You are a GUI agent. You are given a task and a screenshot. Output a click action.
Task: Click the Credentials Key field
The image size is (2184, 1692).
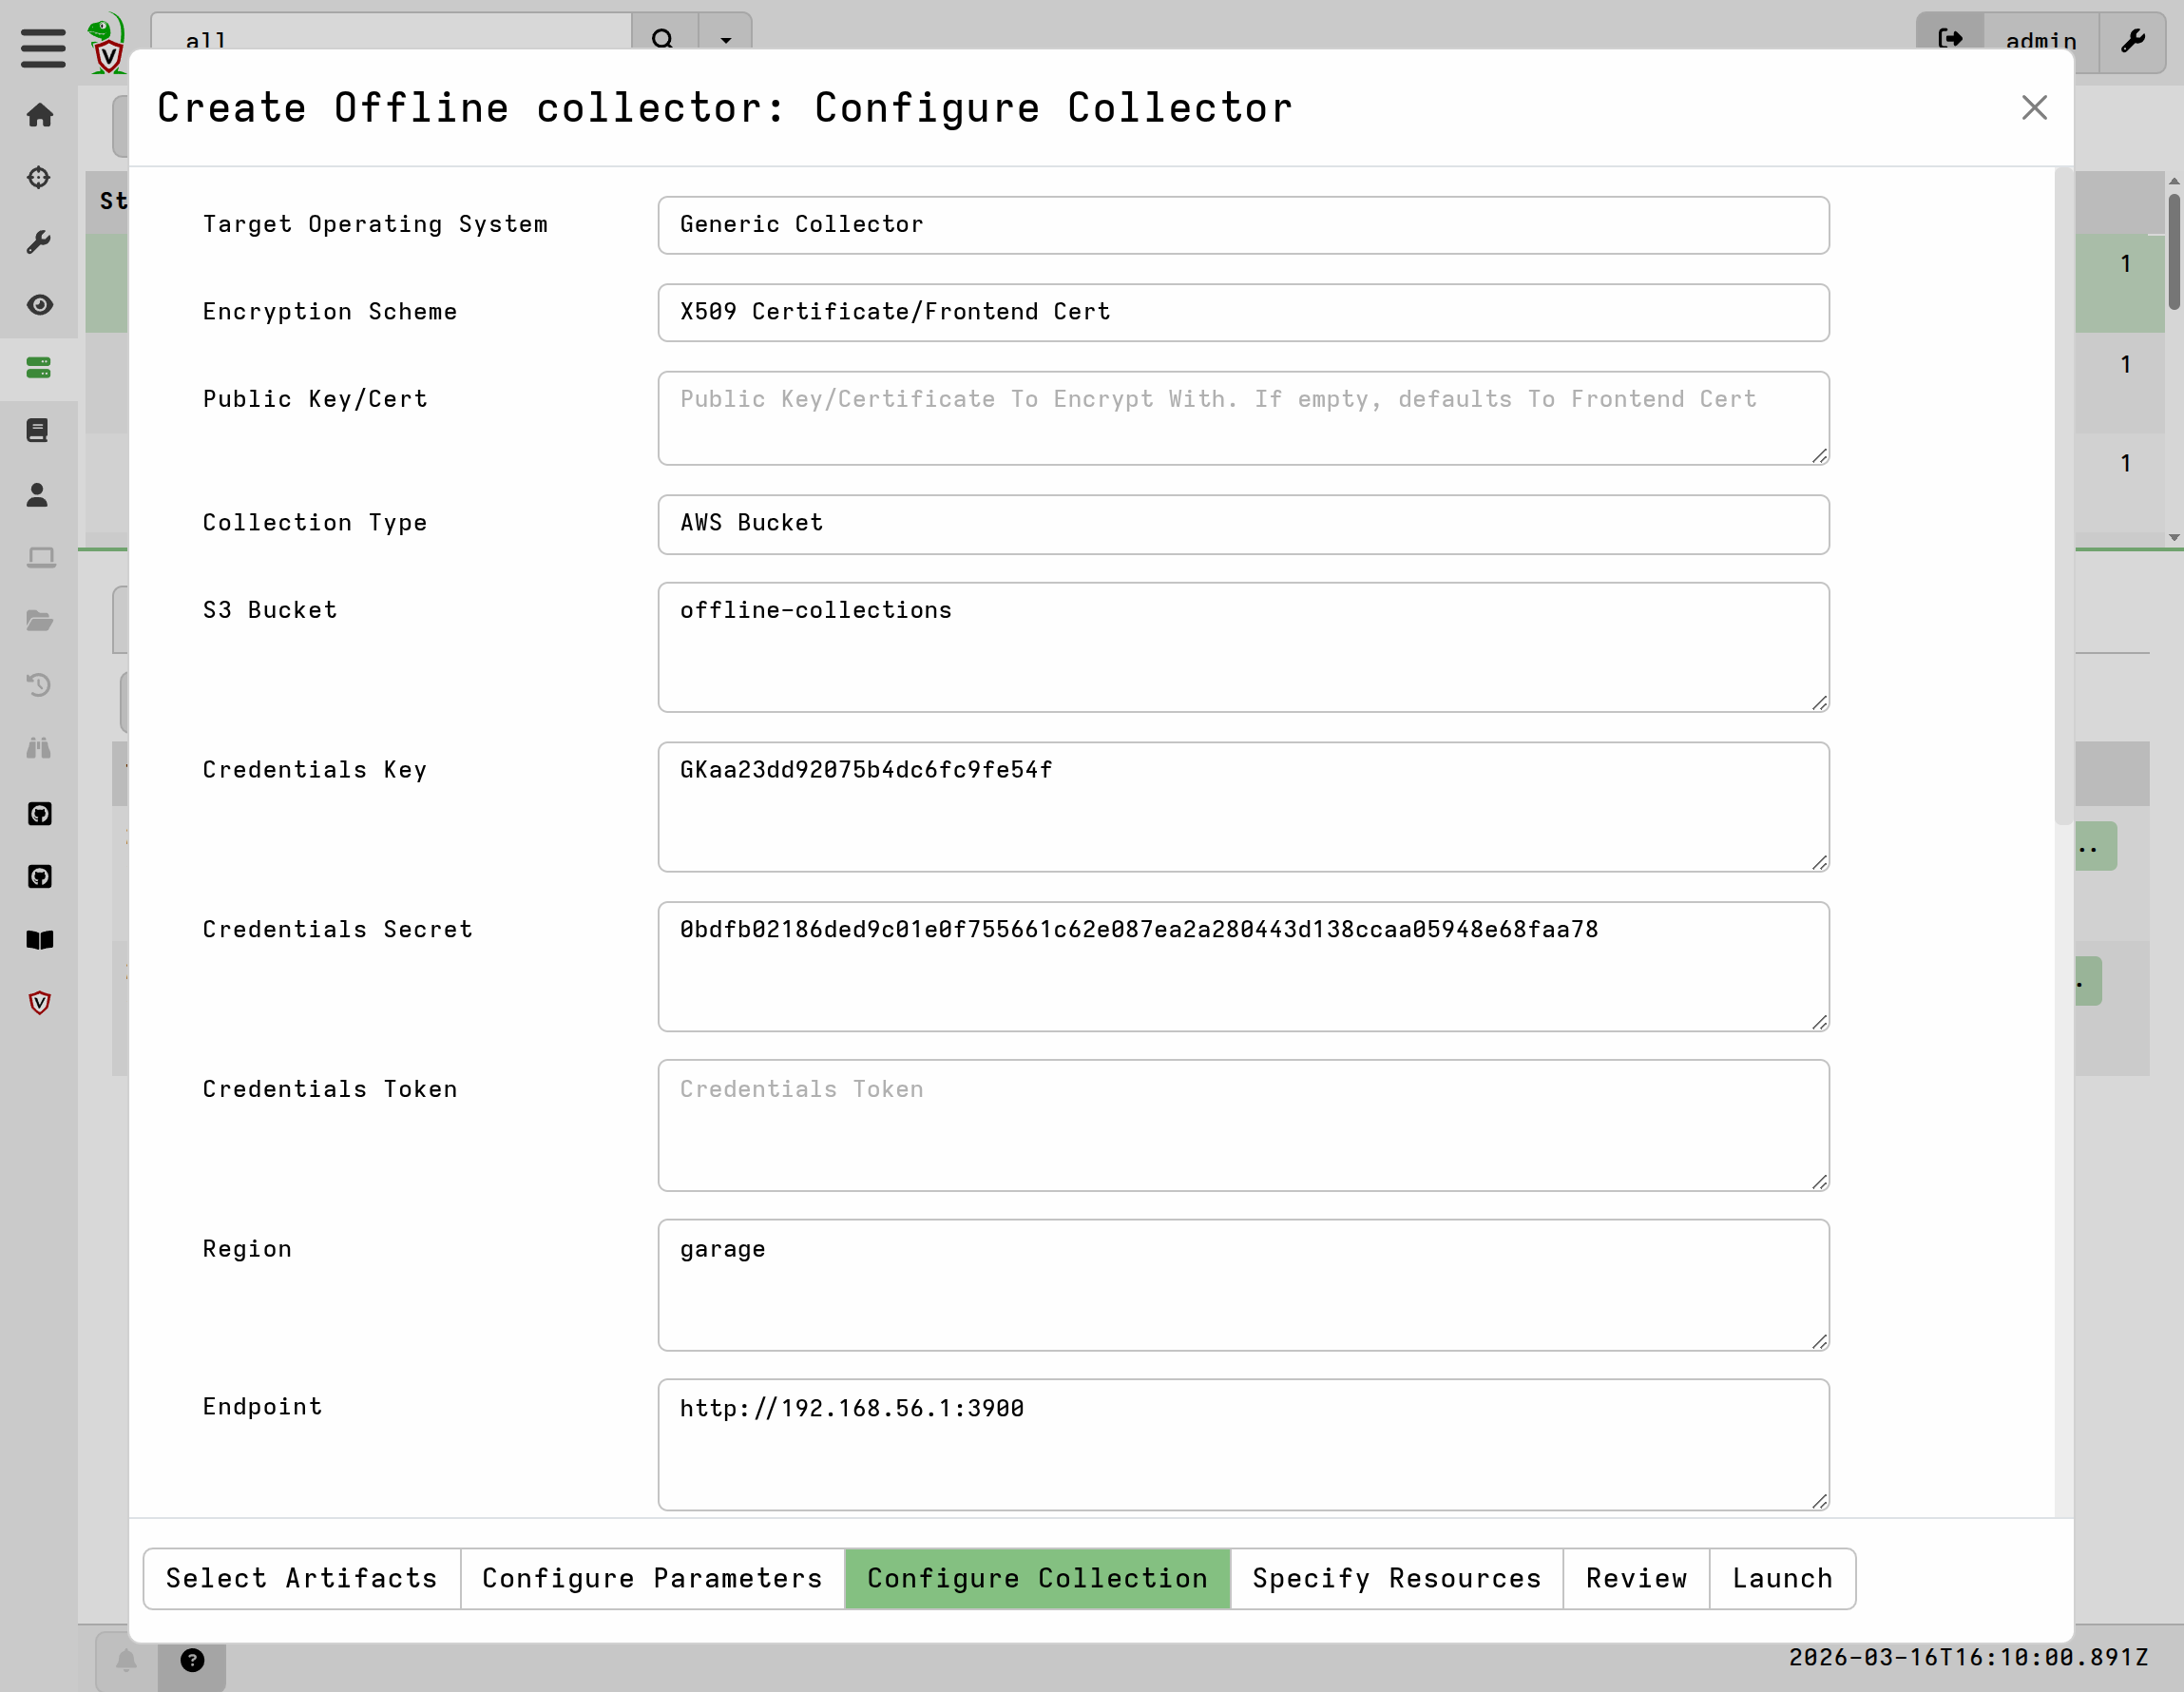tap(1243, 807)
